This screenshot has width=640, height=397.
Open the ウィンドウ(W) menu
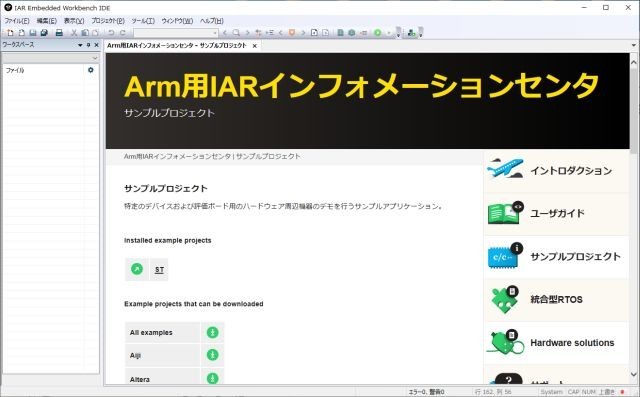[x=177, y=21]
